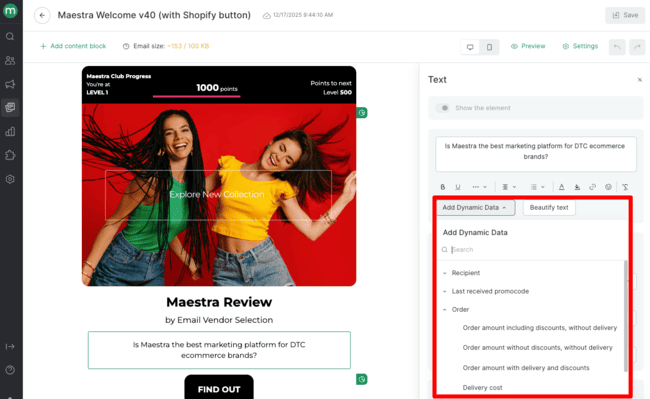
Task: Choose the text highlight color tool
Action: (577, 187)
